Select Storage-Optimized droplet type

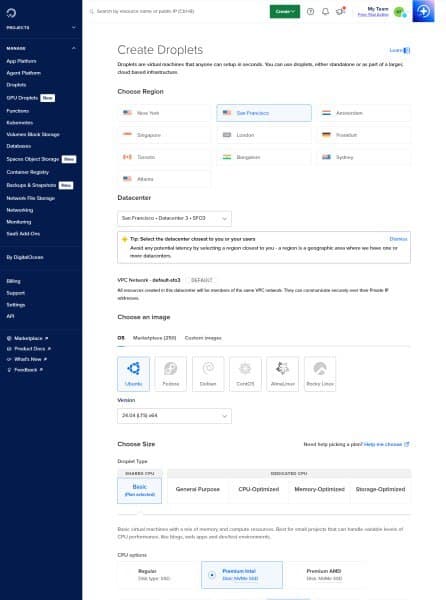(380, 489)
